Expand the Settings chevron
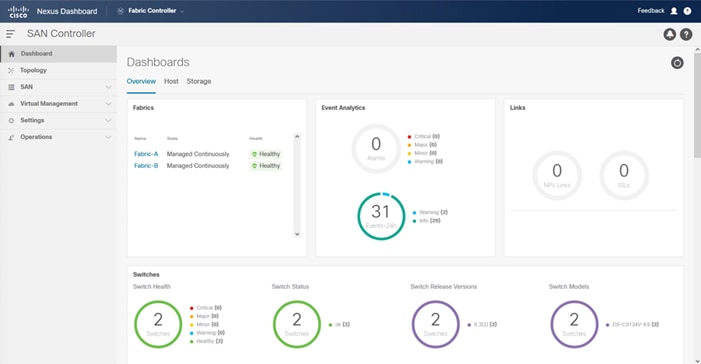Viewport: 701px width, 364px height. tap(108, 121)
